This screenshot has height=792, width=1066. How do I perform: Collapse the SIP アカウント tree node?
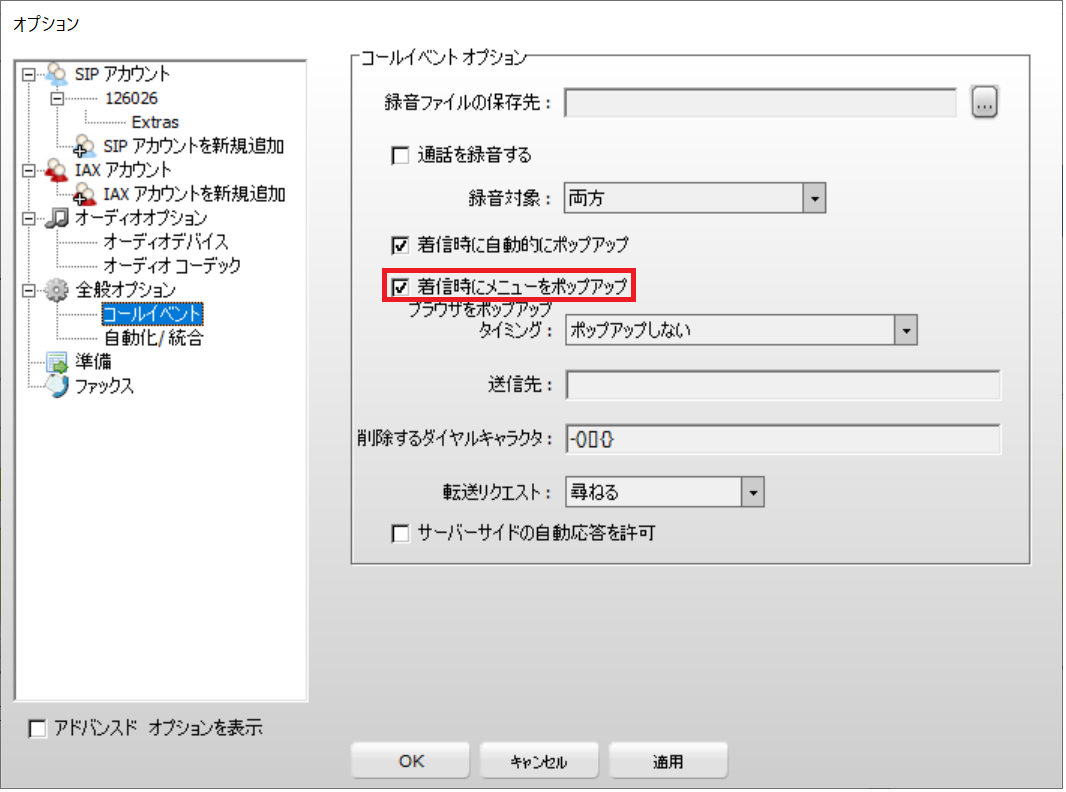(29, 75)
